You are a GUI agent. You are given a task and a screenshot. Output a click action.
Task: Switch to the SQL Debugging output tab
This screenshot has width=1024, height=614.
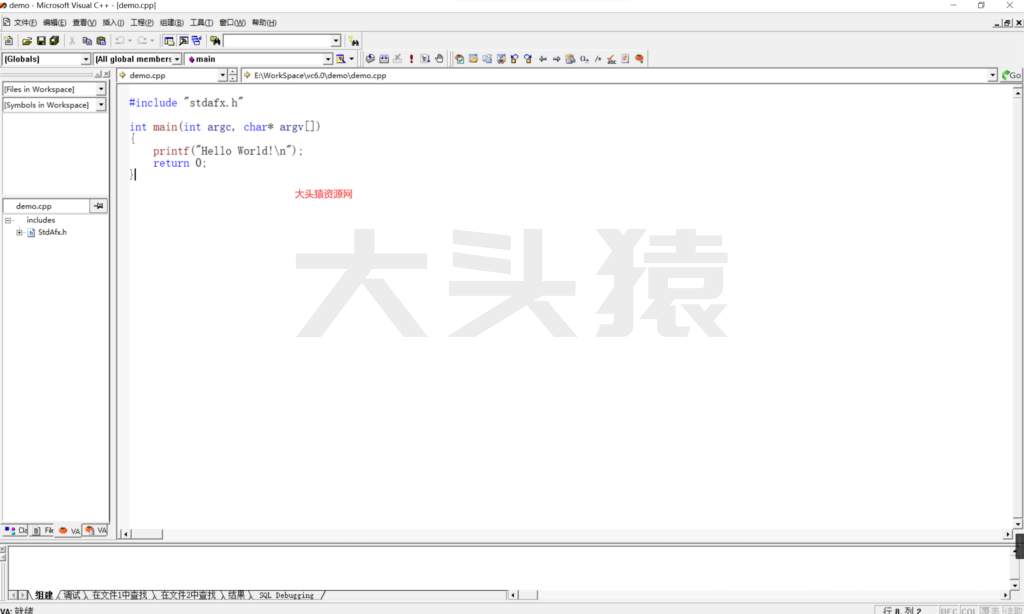point(286,595)
